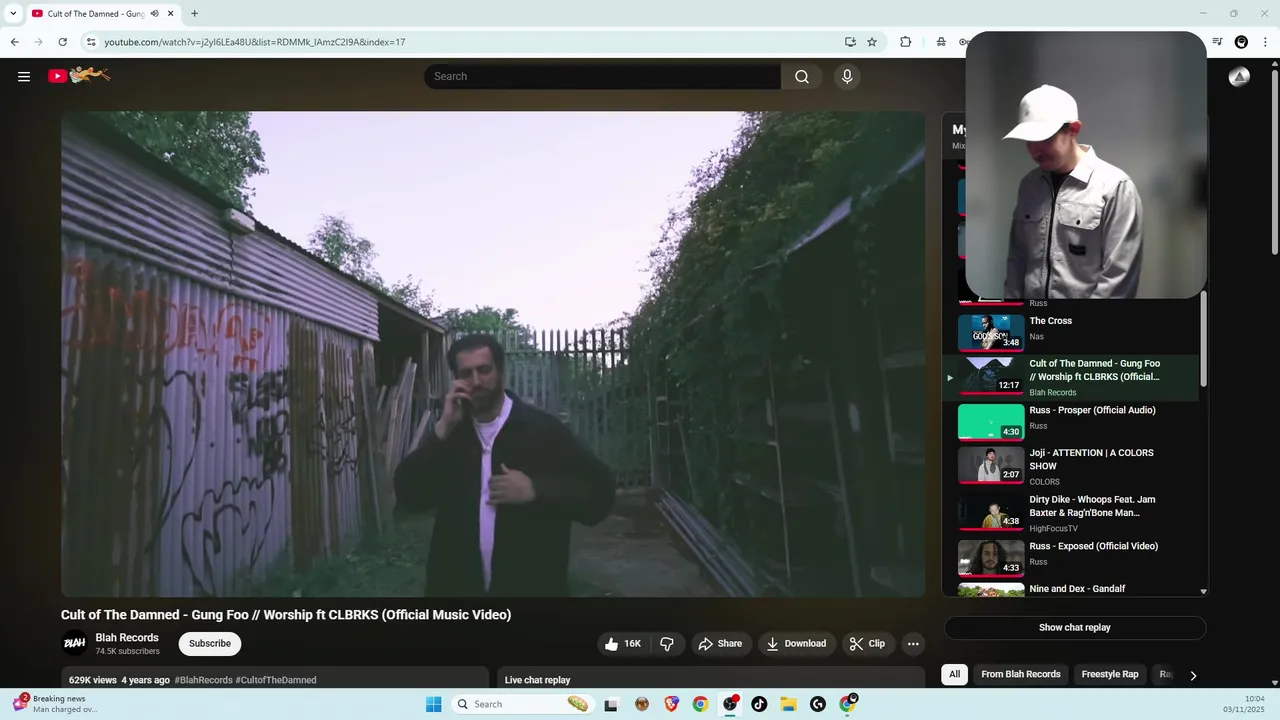This screenshot has width=1280, height=720.
Task: Open tab search dropdown arrow
Action: click(x=13, y=14)
